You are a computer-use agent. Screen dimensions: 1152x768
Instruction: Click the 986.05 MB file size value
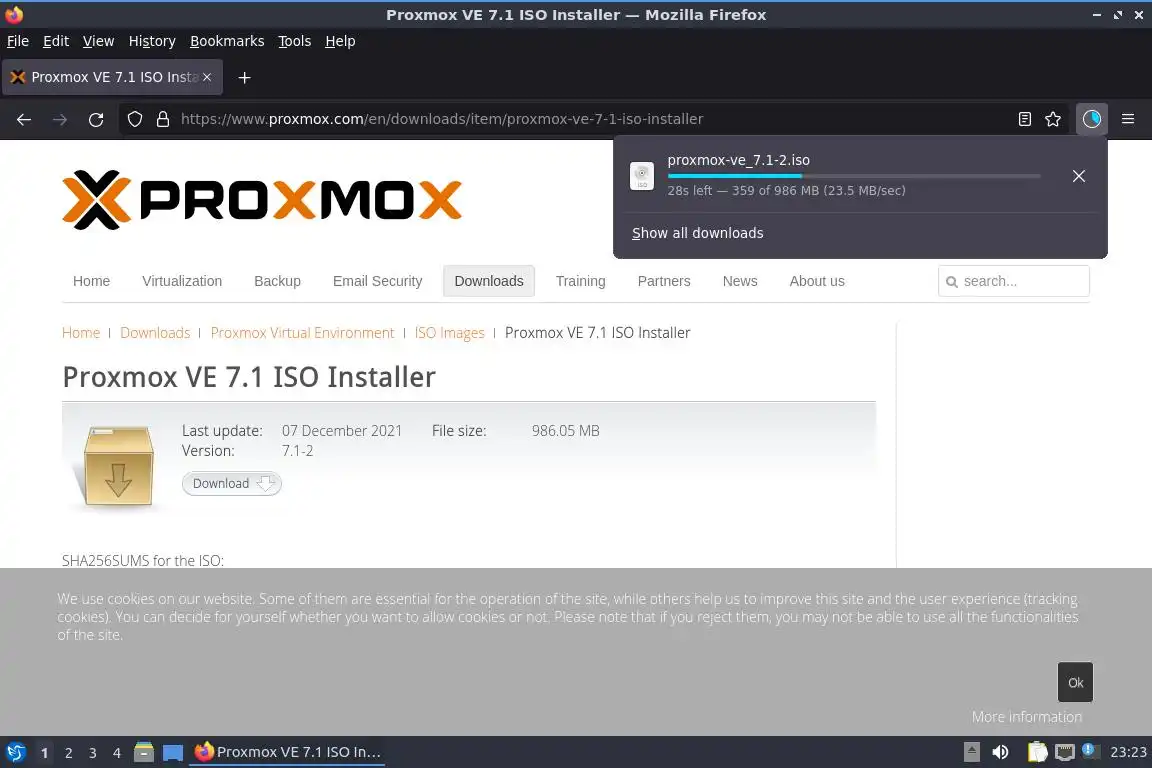click(566, 431)
